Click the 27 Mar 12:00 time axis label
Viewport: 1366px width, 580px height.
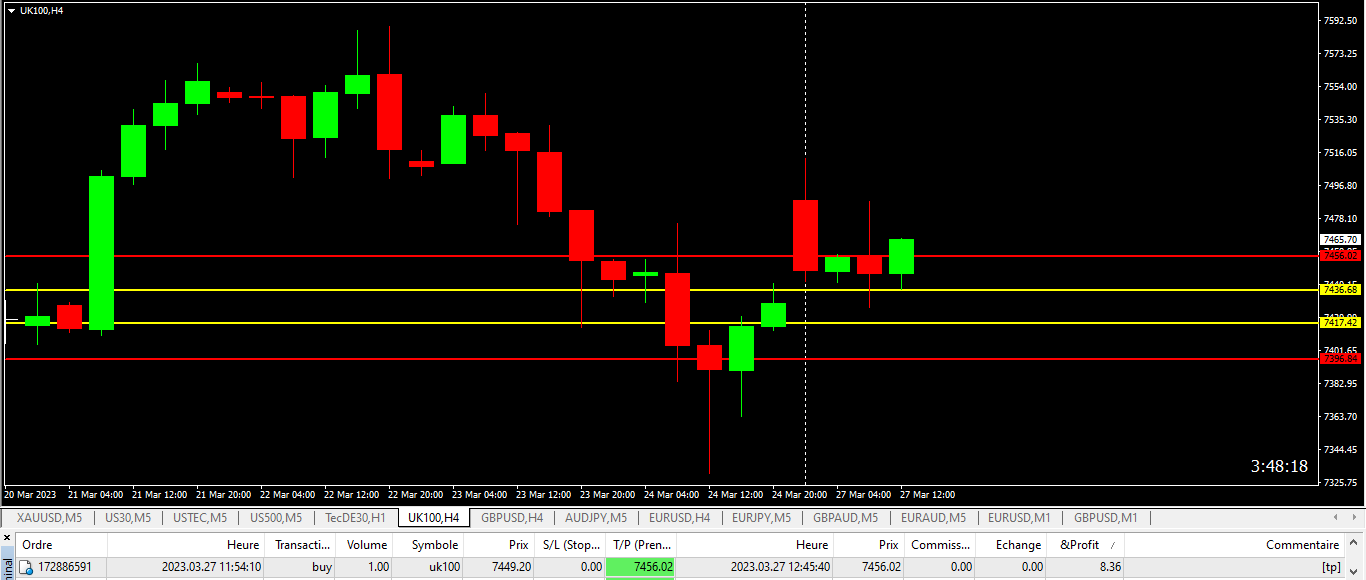[x=926, y=495]
